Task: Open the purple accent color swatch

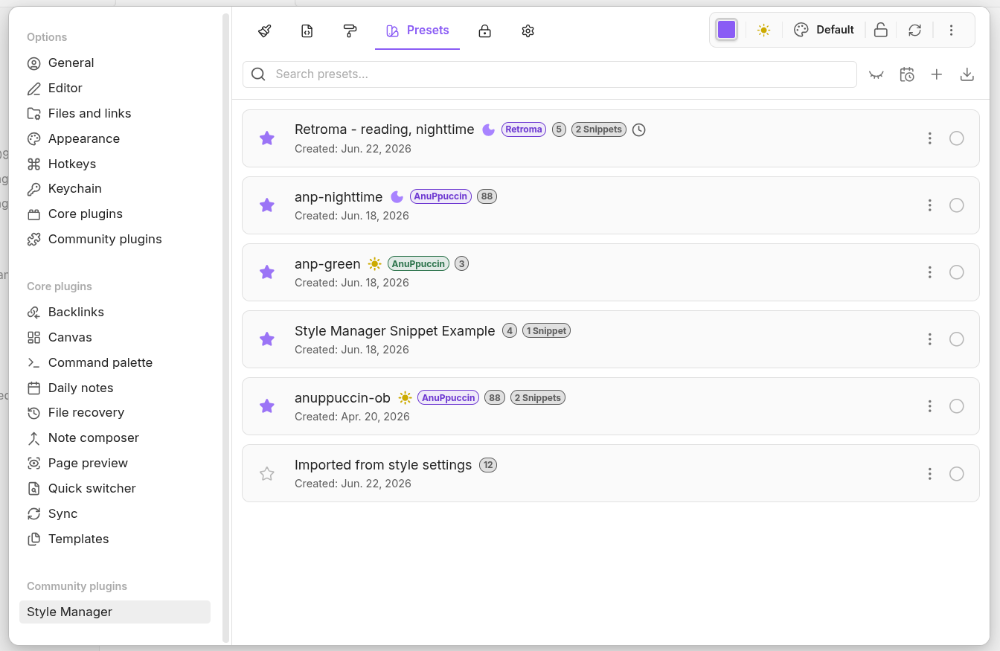Action: 726,29
